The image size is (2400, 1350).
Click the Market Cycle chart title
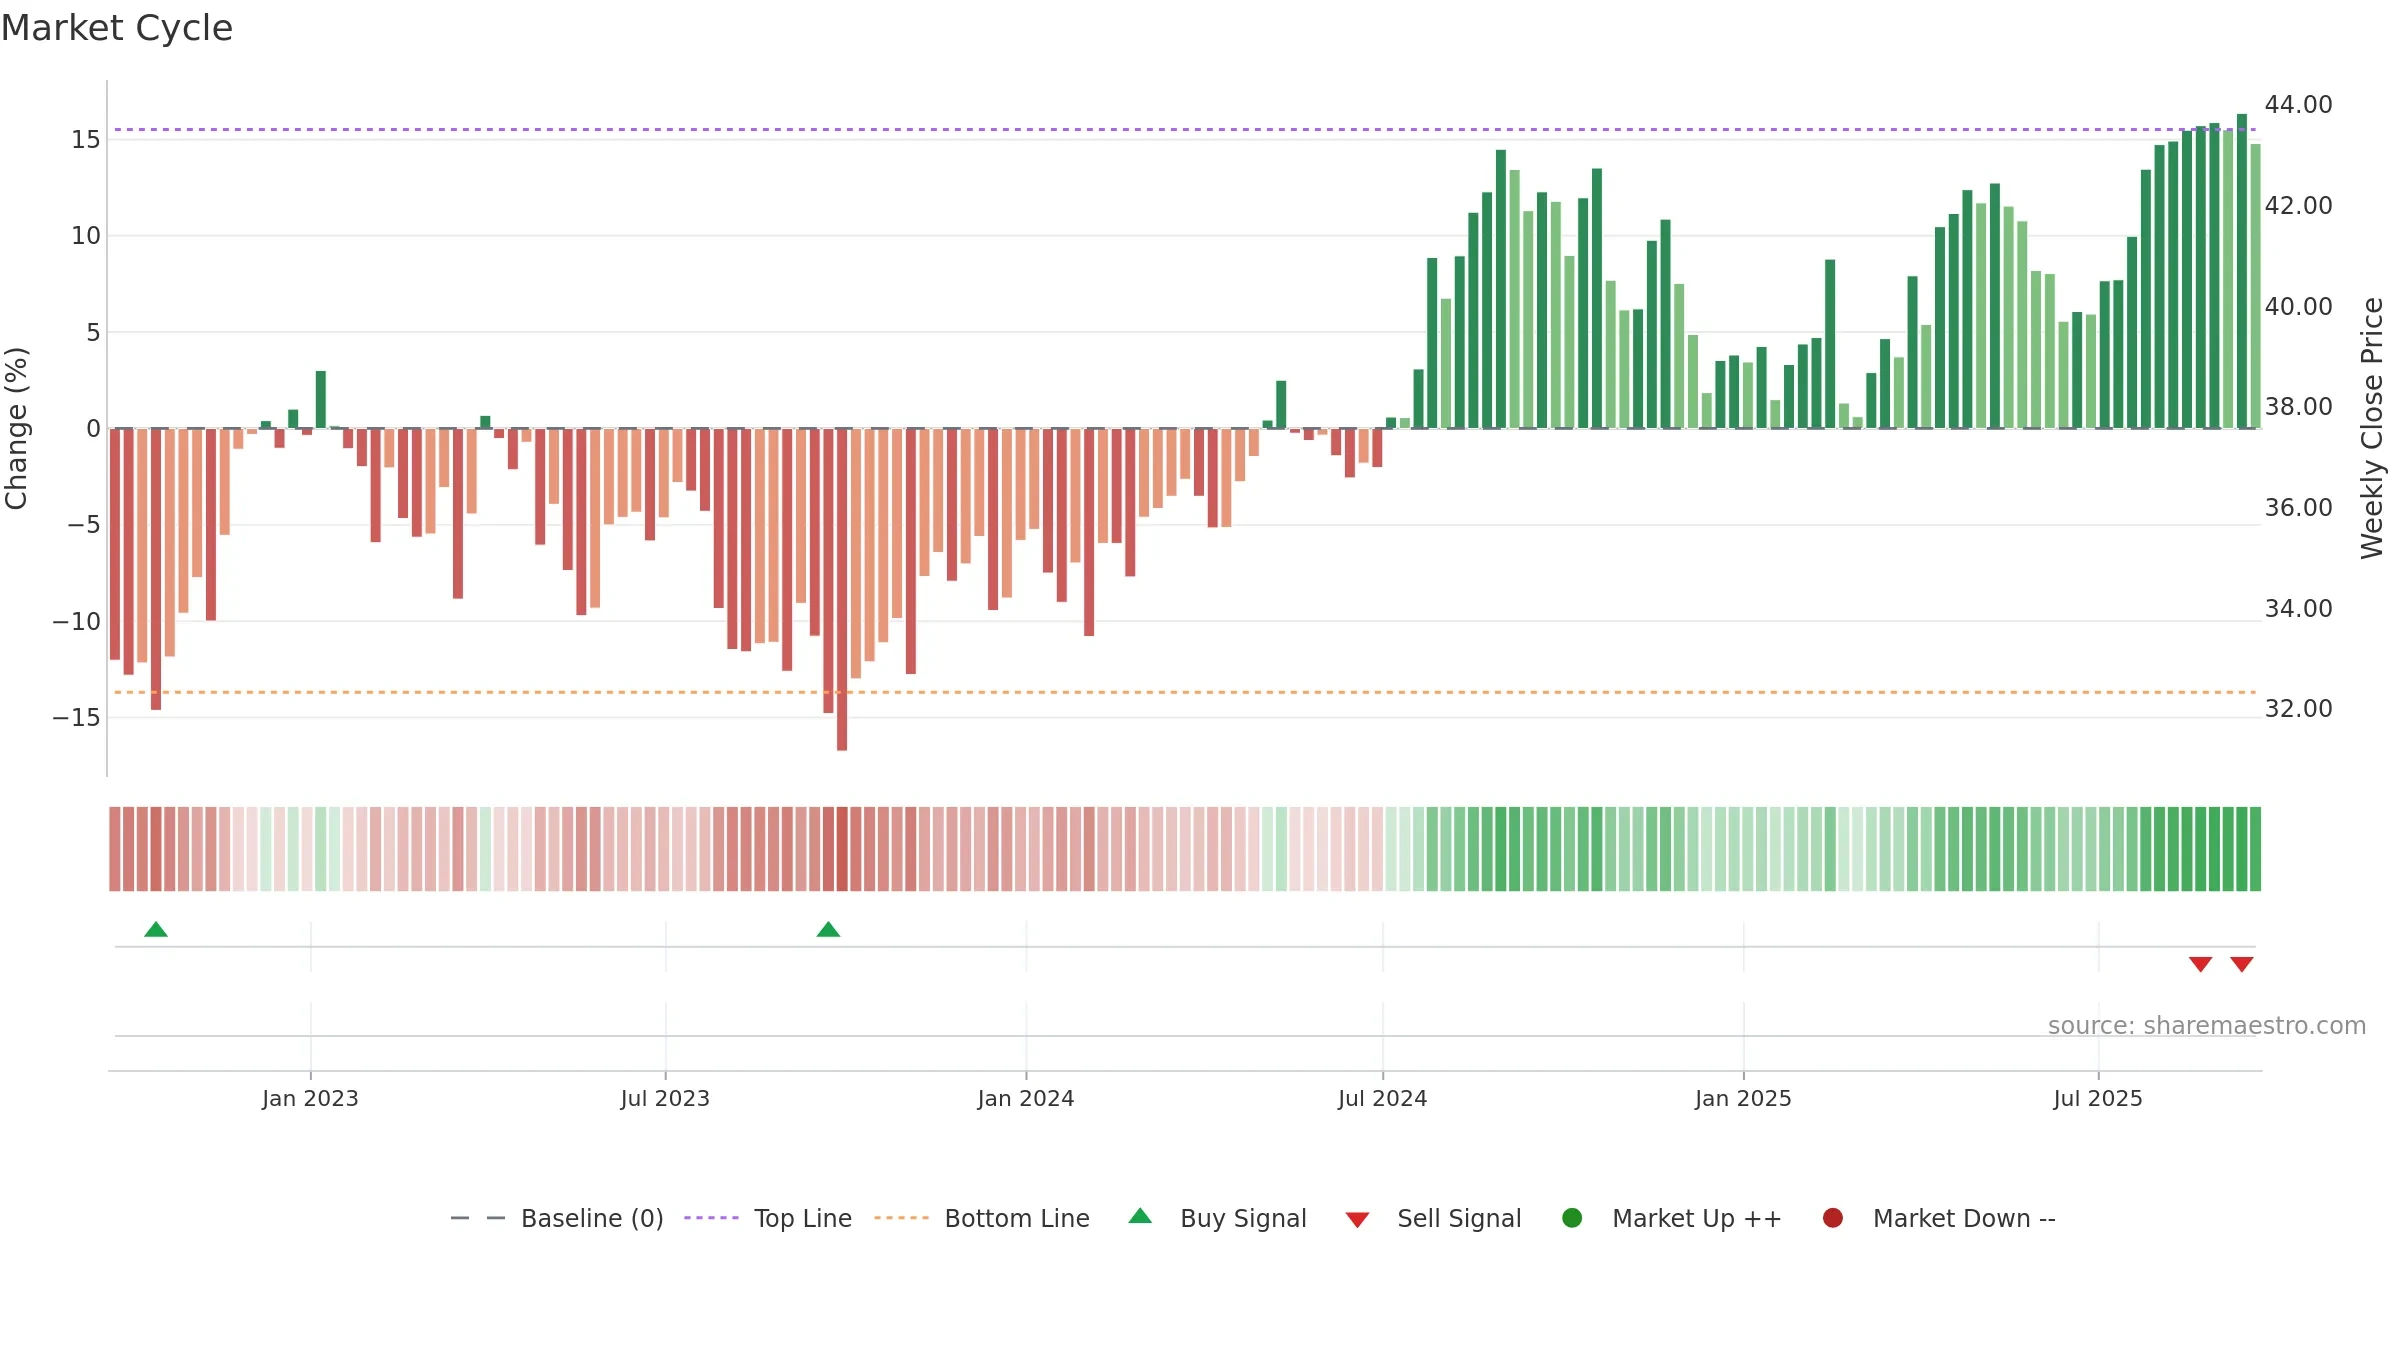117,28
